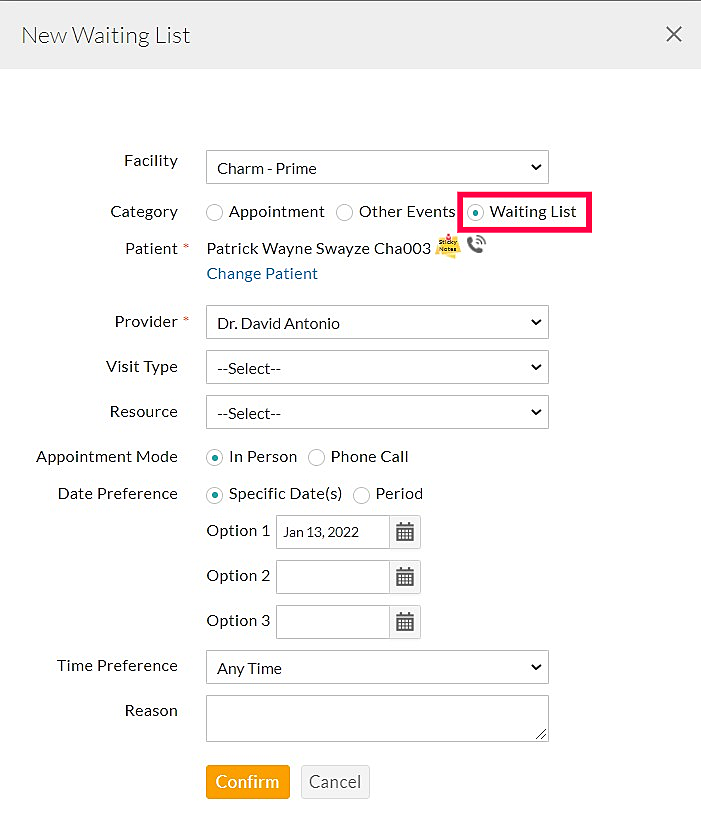Click inside the Reason text box
Image resolution: width=701 pixels, height=837 pixels.
pos(377,718)
